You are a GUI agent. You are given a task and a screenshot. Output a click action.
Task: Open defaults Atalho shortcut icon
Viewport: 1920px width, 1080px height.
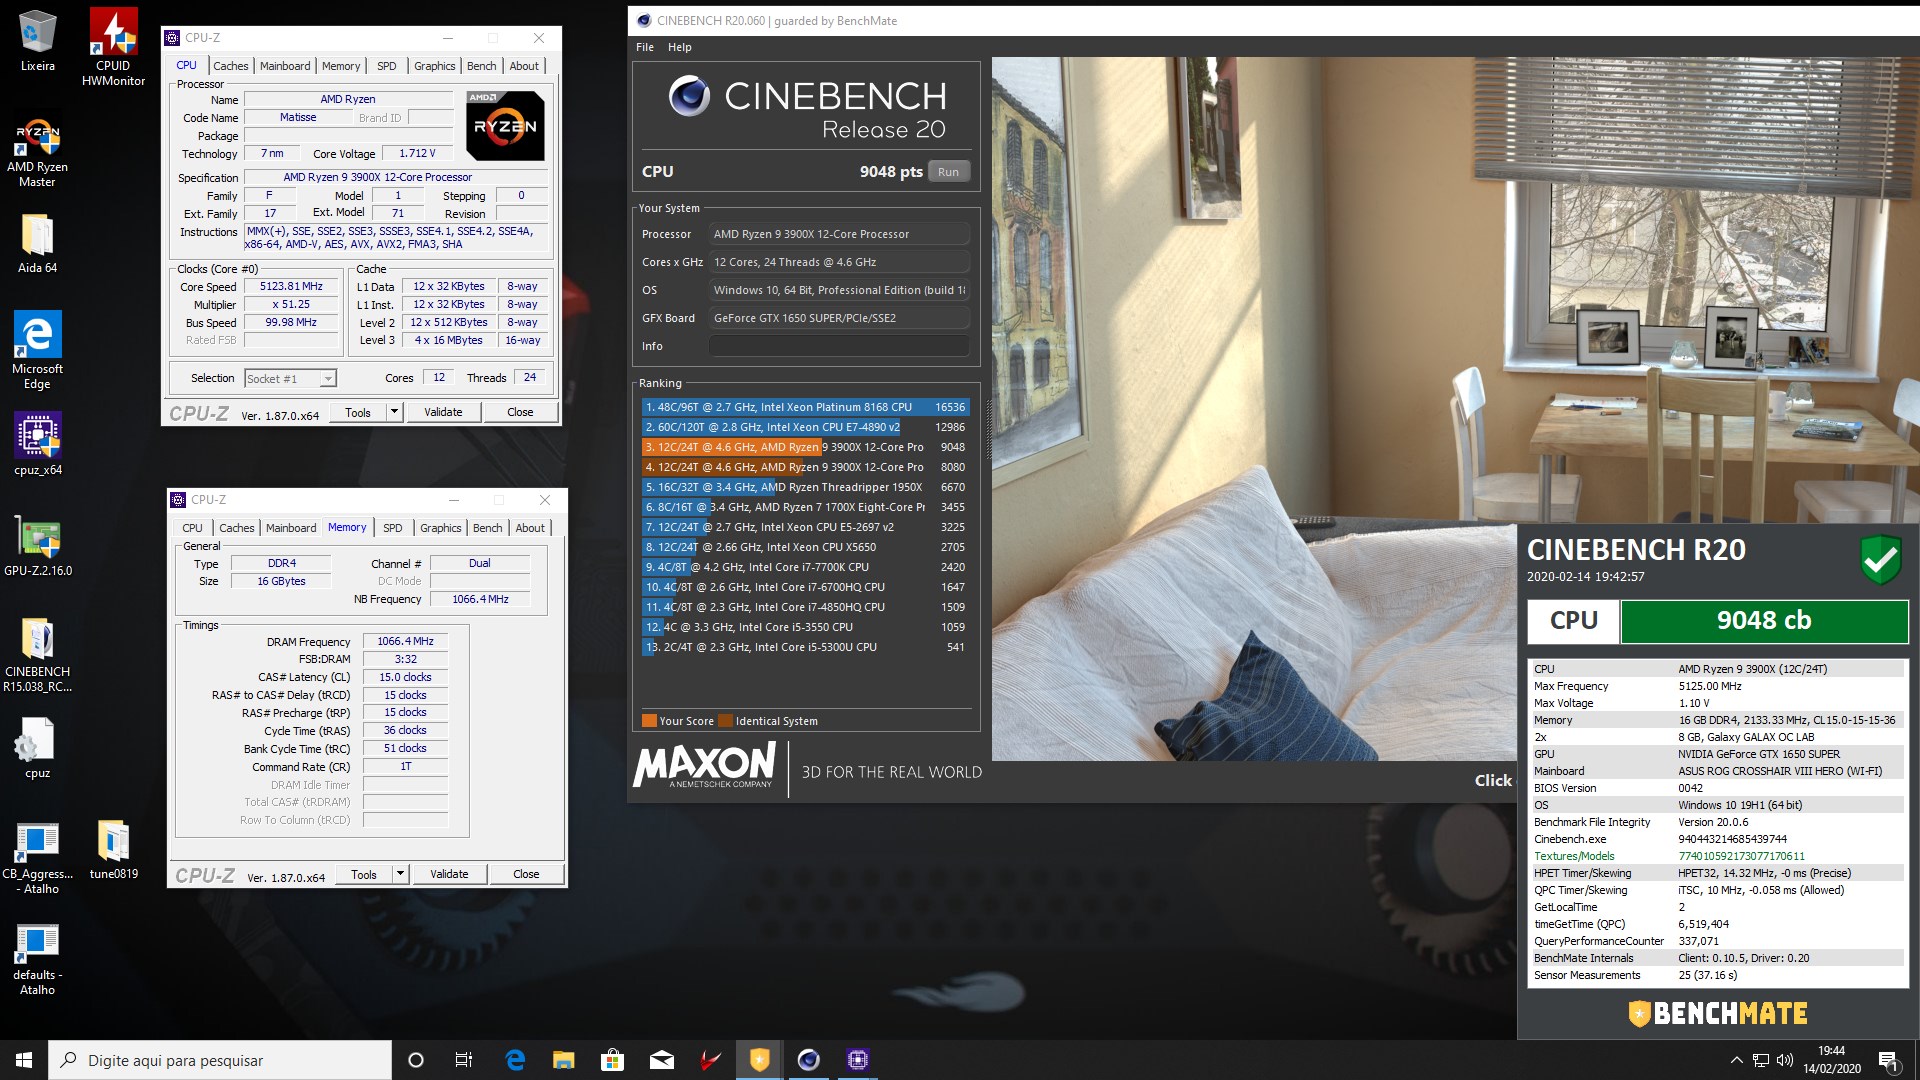pos(37,959)
